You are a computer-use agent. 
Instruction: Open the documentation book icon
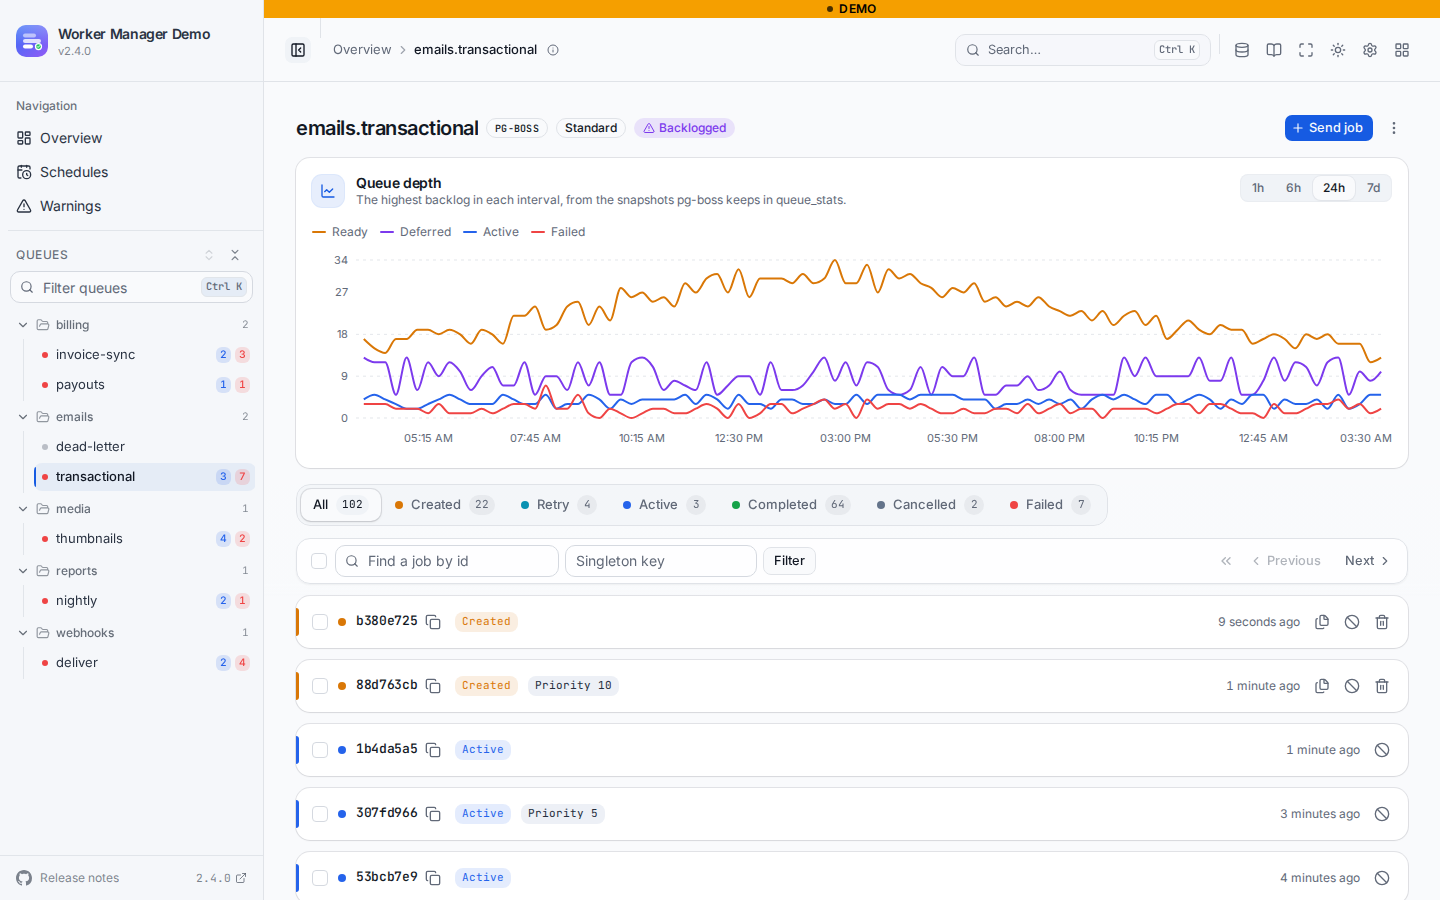point(1274,50)
